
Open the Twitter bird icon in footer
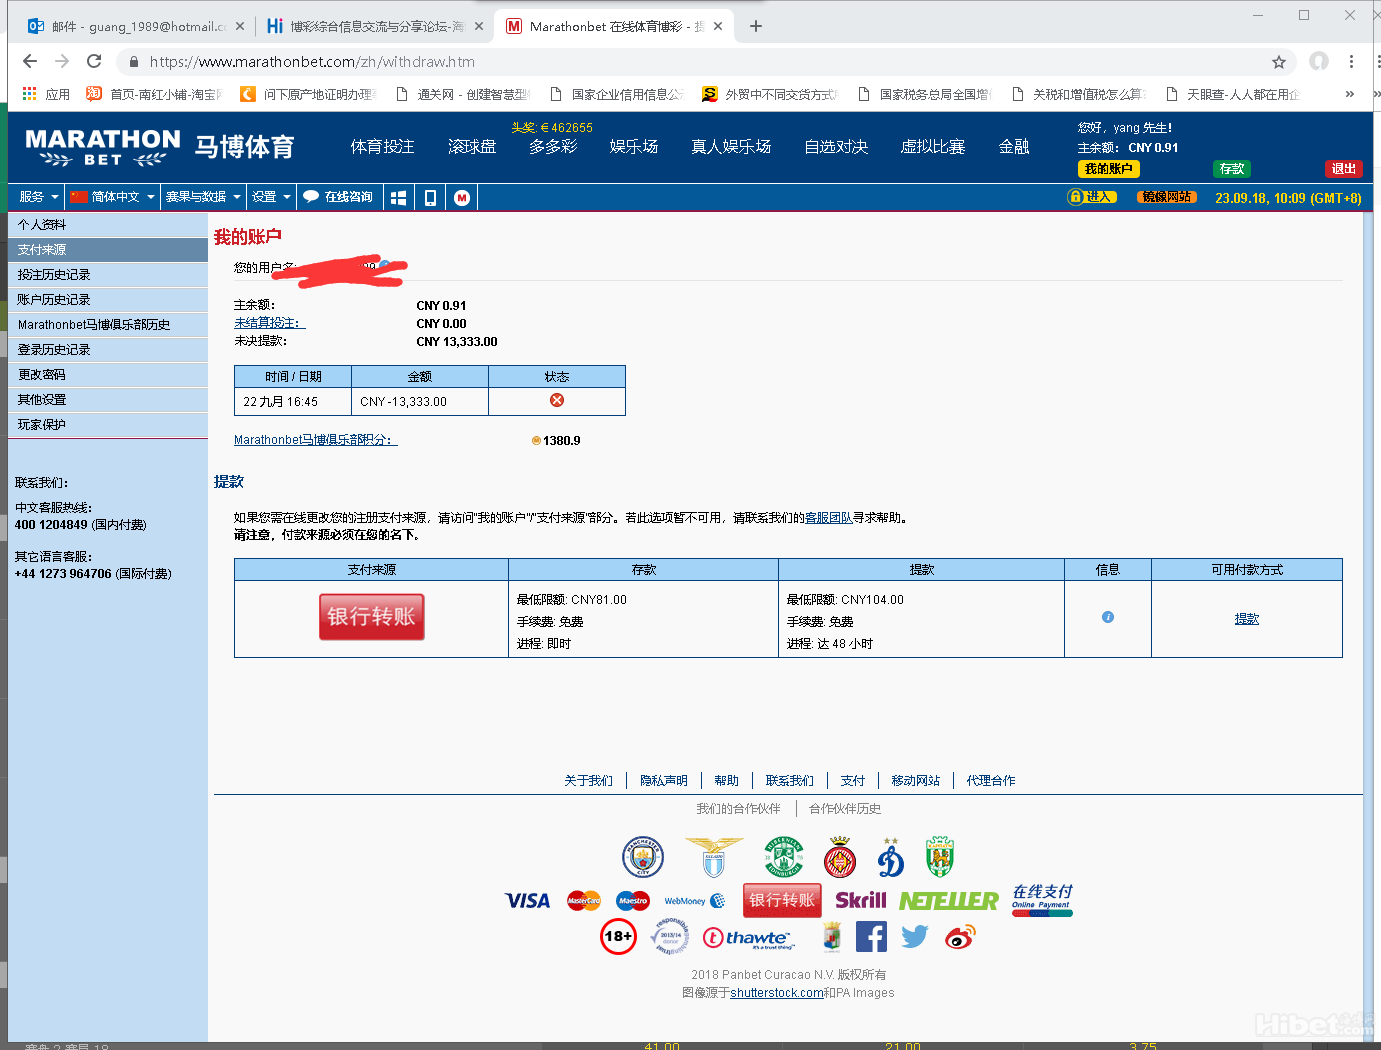tap(914, 937)
